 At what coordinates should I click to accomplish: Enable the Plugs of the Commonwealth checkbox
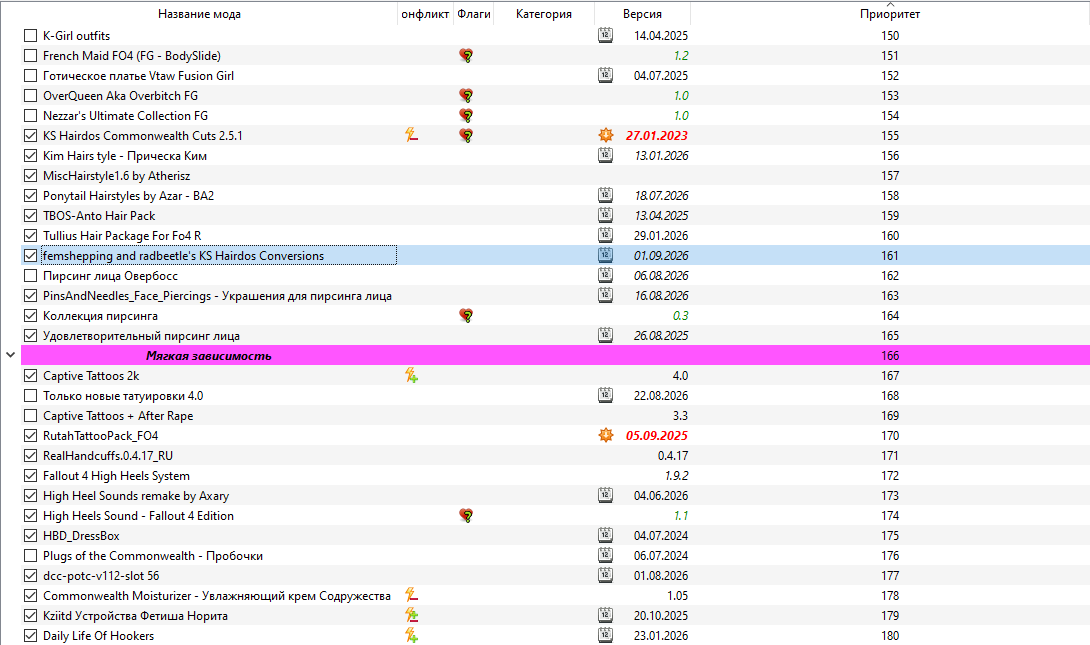tap(31, 556)
